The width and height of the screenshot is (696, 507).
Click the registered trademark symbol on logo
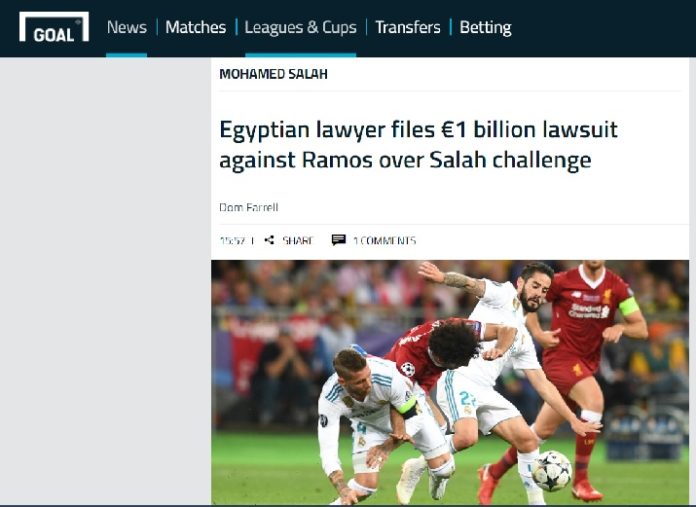tap(78, 22)
